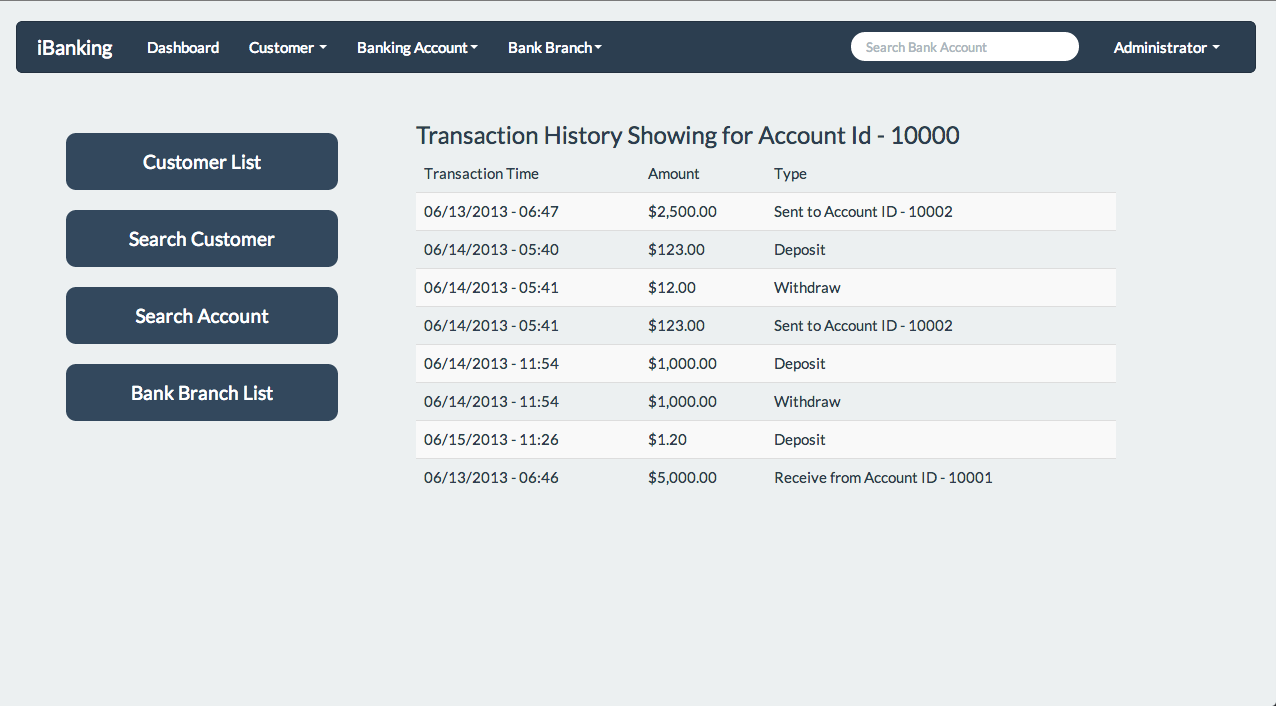Click the $1.20 Deposit entry

click(766, 439)
